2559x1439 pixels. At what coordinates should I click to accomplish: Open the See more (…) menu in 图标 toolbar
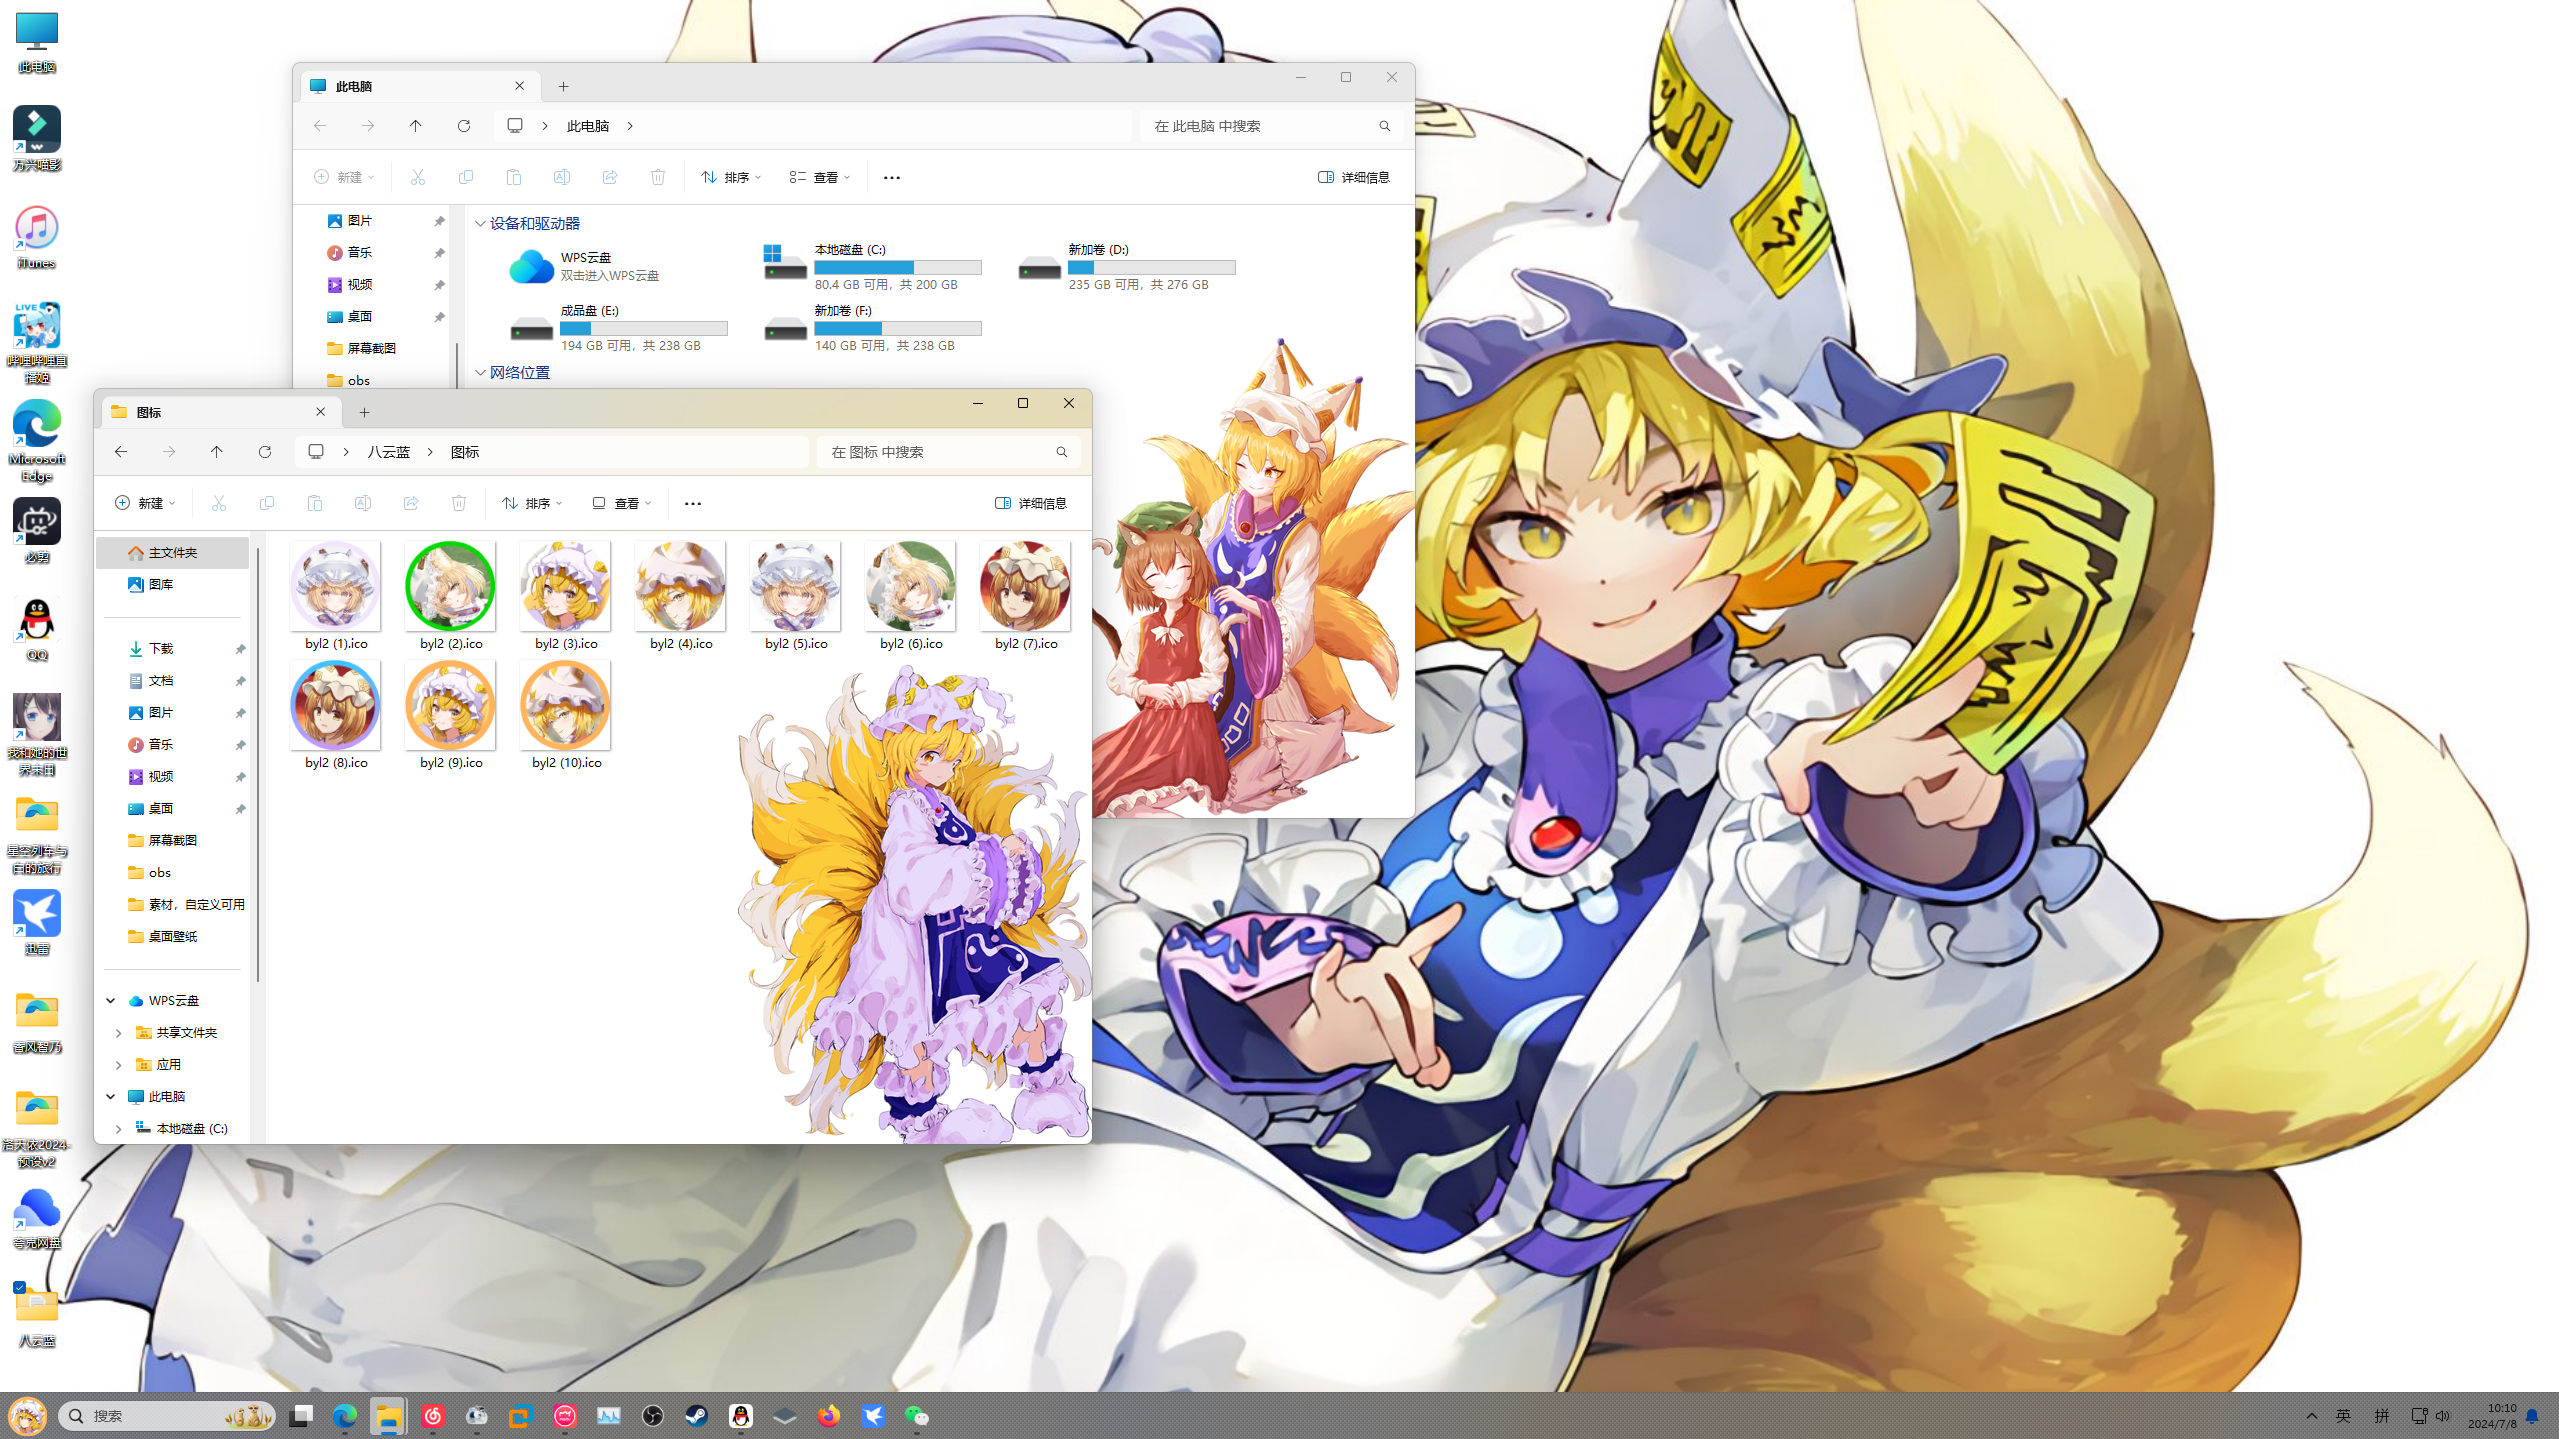(693, 503)
